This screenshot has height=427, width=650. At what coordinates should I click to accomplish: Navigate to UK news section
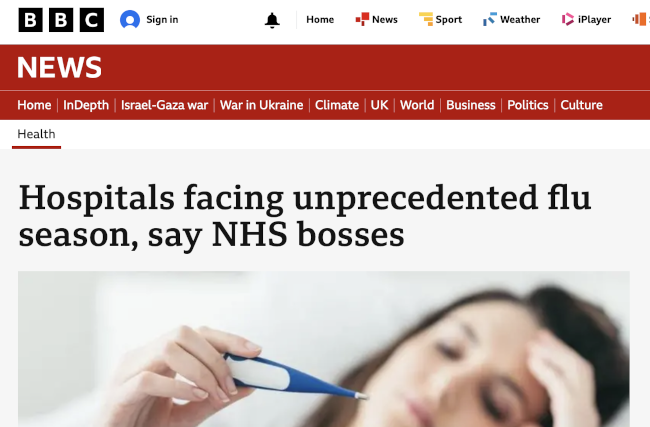[379, 105]
